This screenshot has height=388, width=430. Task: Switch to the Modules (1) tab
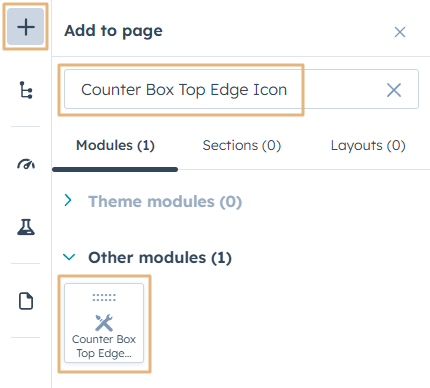[x=115, y=145]
